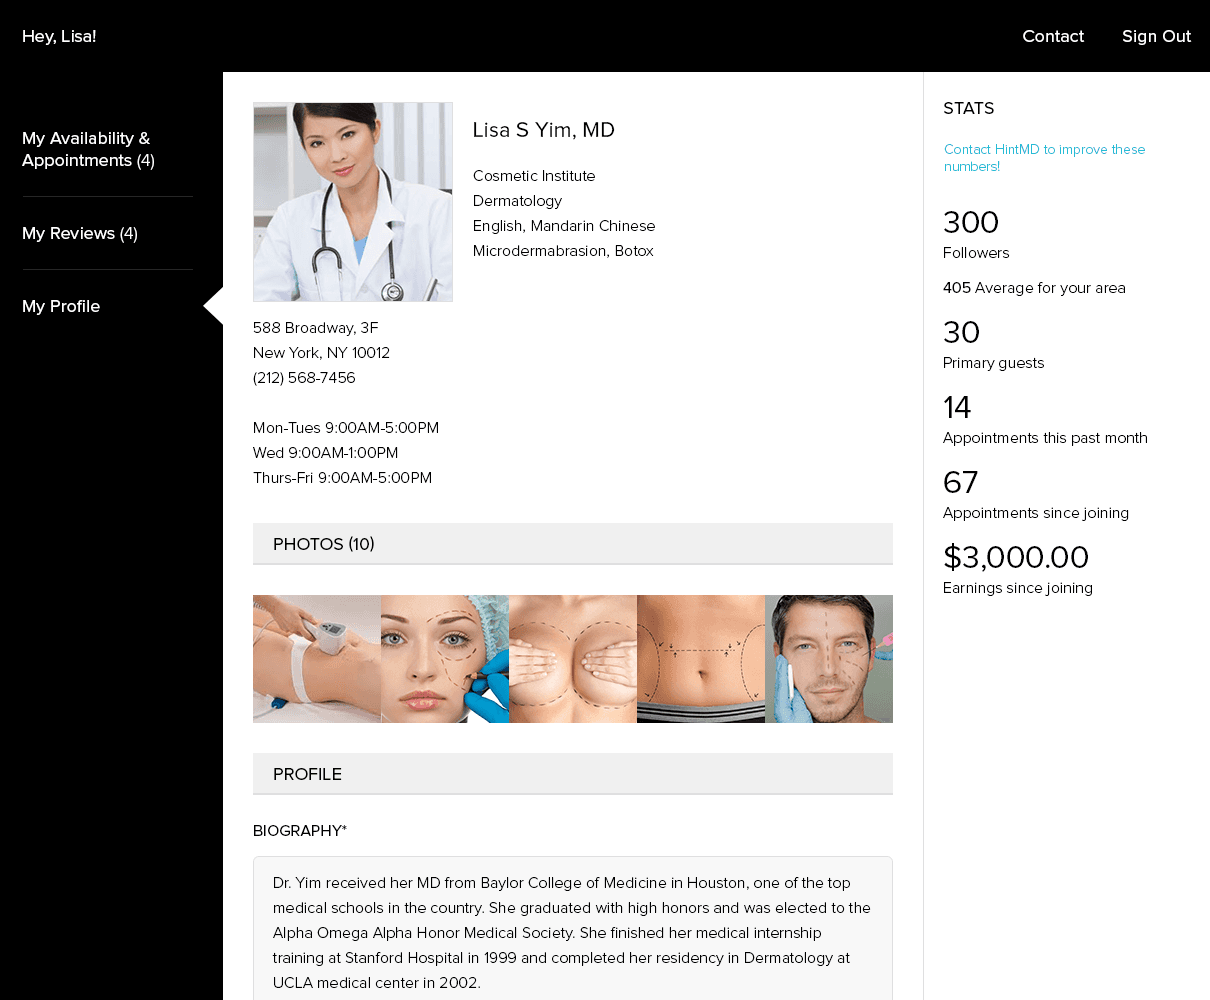Click the arrow indicator beside My Profile

(213, 306)
